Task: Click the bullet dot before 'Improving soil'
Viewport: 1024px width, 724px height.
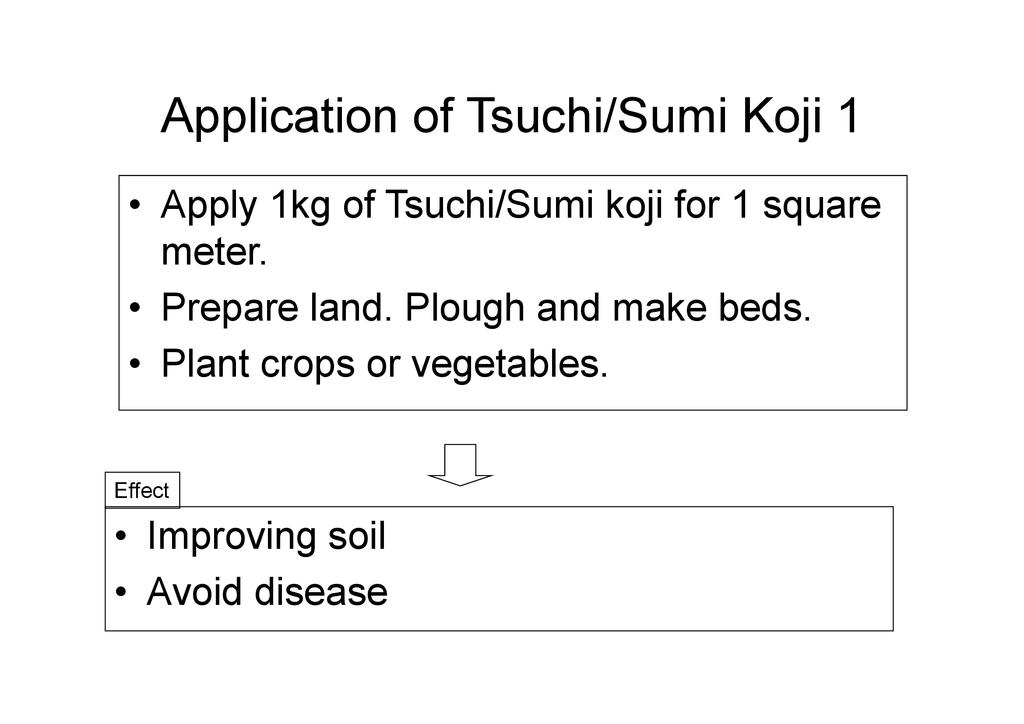Action: (x=121, y=538)
